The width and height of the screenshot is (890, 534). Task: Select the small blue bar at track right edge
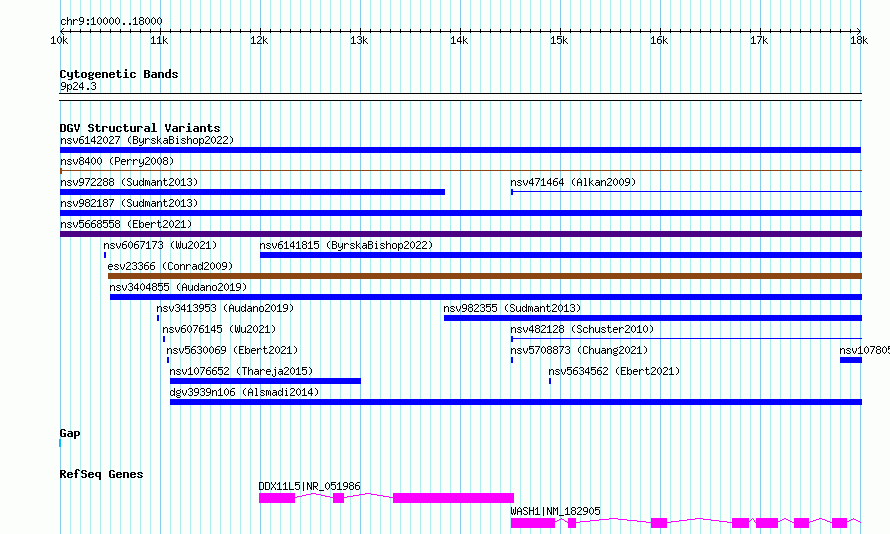tap(851, 360)
